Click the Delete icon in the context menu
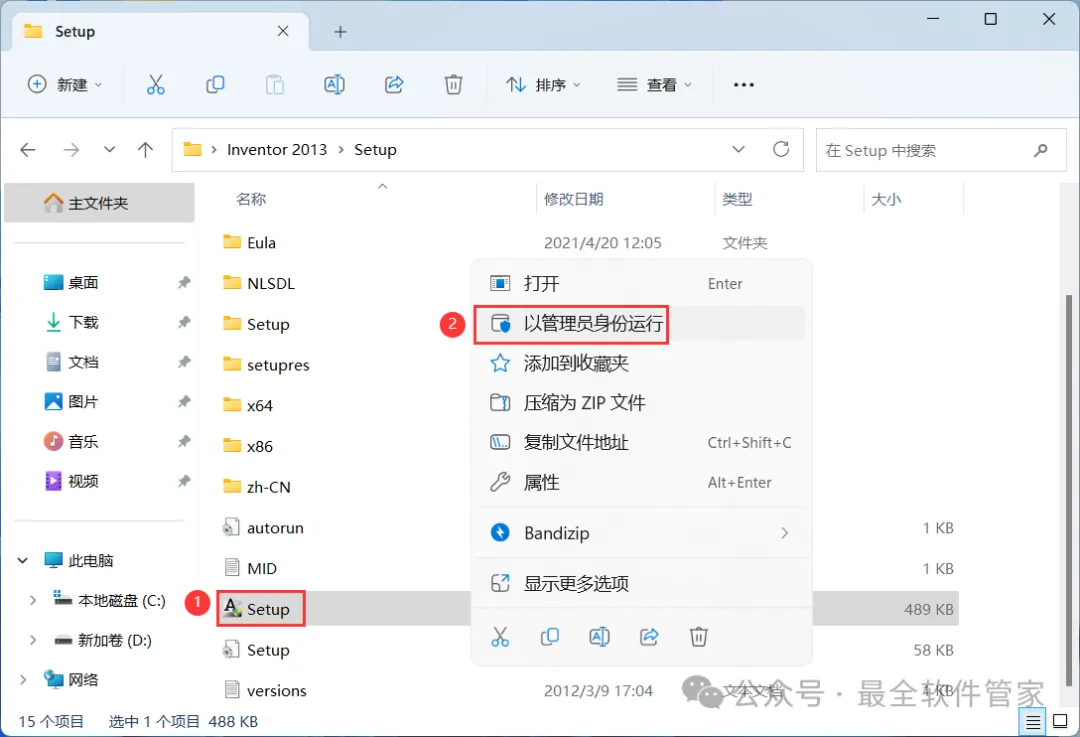 click(x=698, y=636)
